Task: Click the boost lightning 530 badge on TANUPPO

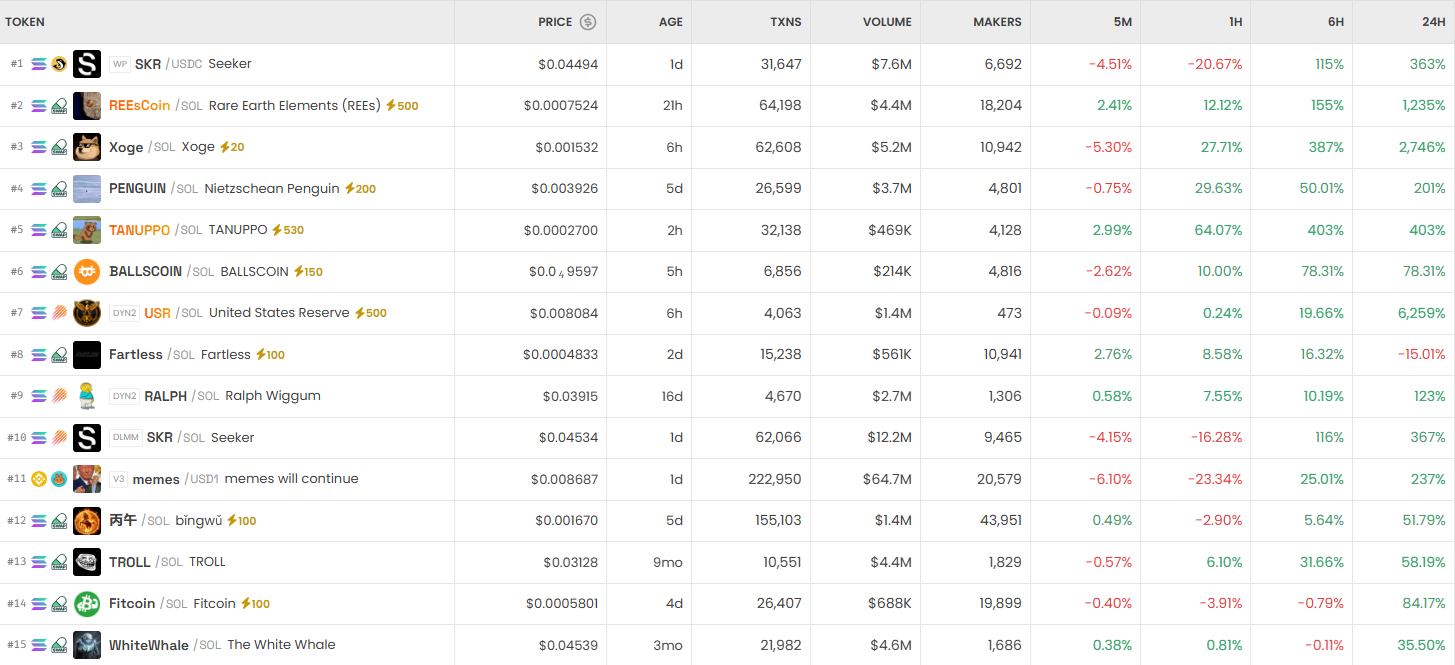Action: [288, 230]
